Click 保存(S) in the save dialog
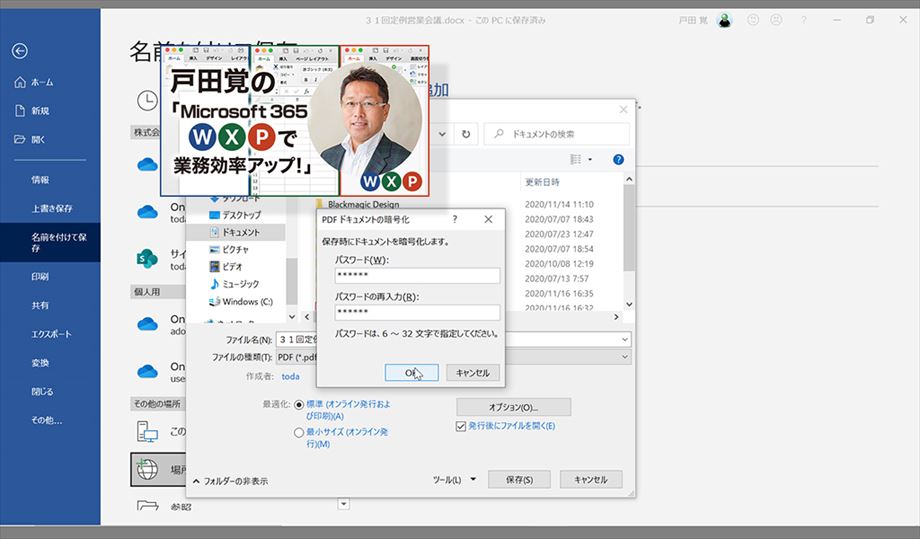This screenshot has height=539, width=920. point(519,480)
